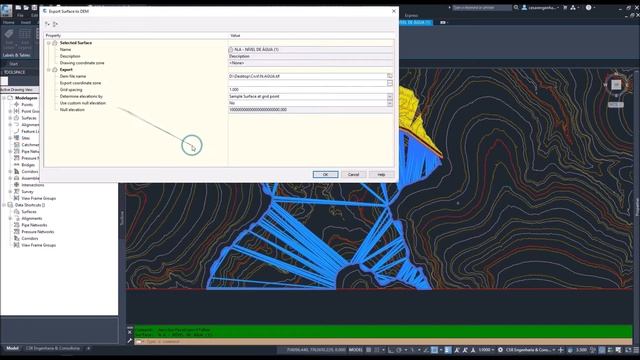
Task: Select the surface Name value row
Action: 310,49
